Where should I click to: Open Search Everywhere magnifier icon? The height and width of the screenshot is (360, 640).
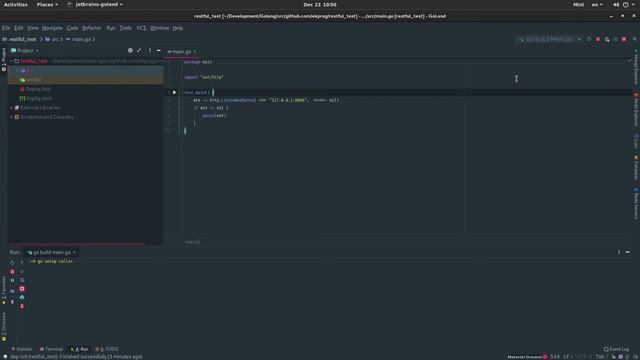click(x=635, y=39)
